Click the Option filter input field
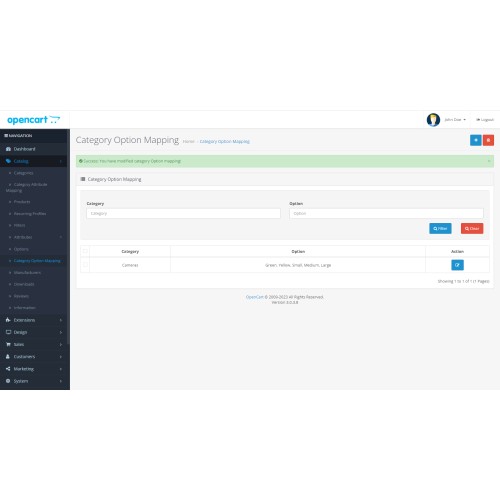The width and height of the screenshot is (500, 500). pos(386,213)
